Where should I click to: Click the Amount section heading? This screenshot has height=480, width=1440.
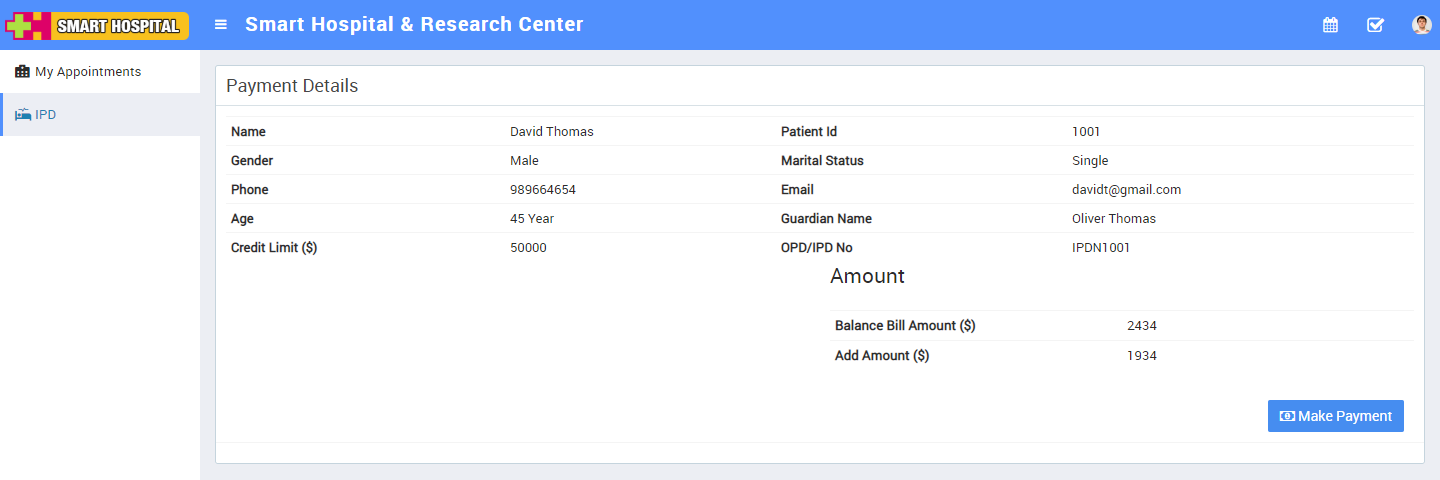tap(867, 277)
